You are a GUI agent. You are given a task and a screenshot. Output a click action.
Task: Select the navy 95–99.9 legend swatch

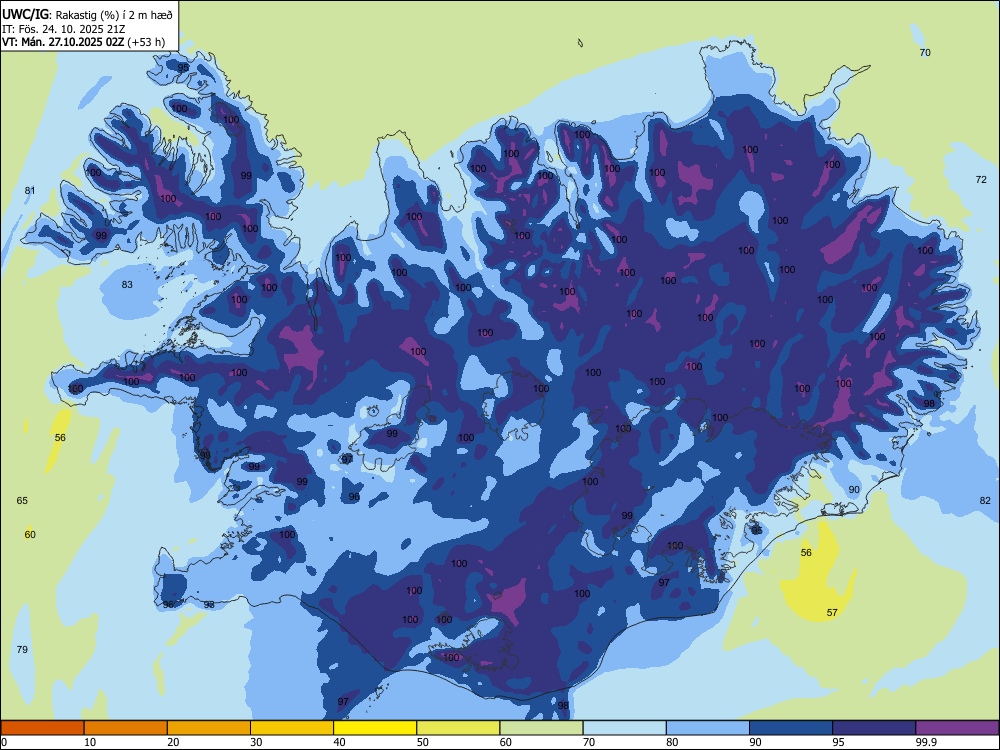[x=874, y=728]
